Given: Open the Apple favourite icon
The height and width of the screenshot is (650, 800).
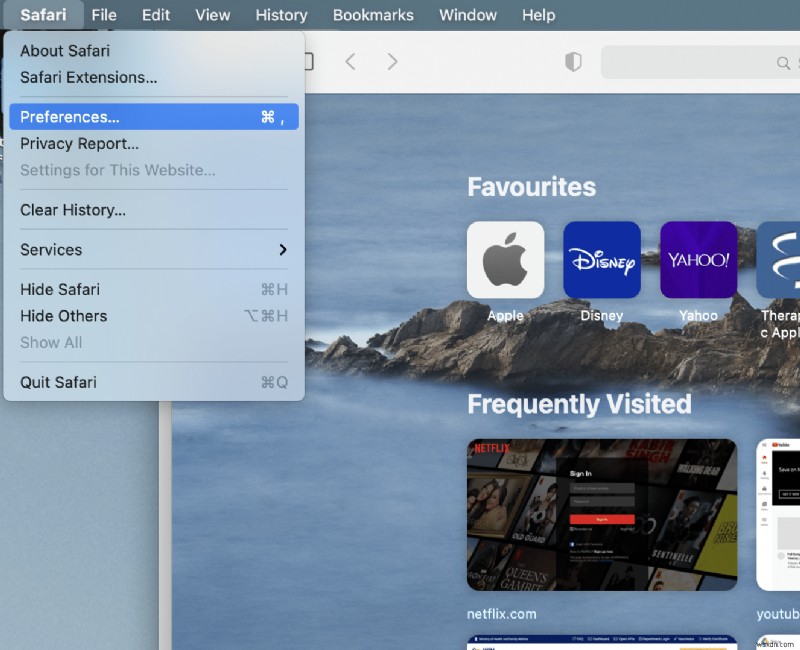Looking at the screenshot, I should (x=505, y=259).
